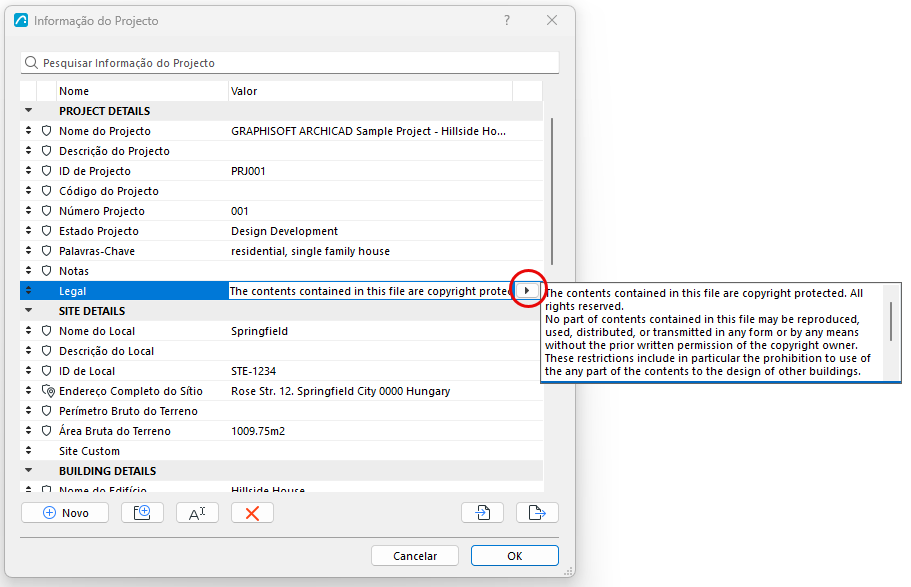Click the export project info icon
This screenshot has height=587, width=911.
coord(537,513)
